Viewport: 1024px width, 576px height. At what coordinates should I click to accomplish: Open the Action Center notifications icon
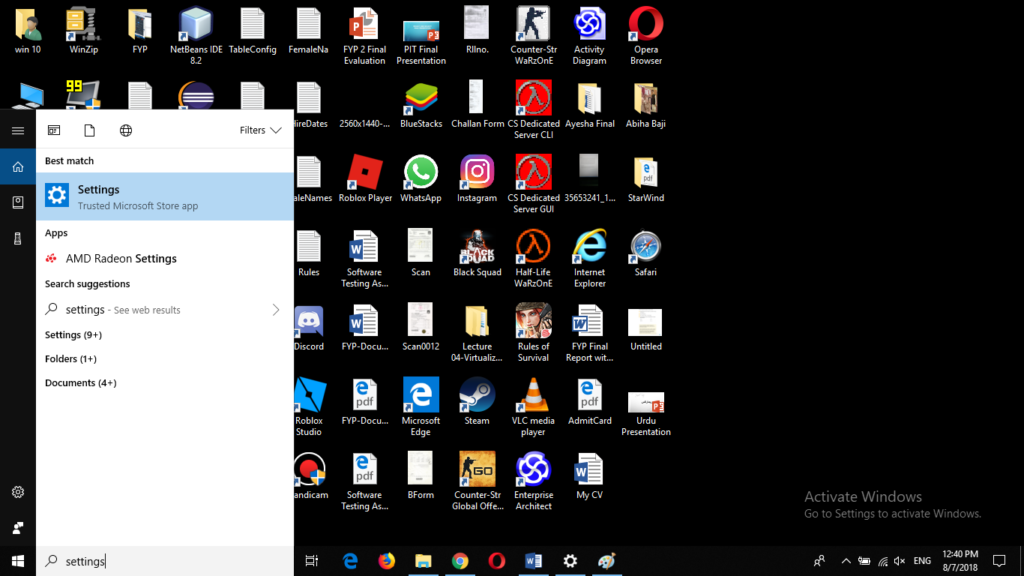(999, 561)
